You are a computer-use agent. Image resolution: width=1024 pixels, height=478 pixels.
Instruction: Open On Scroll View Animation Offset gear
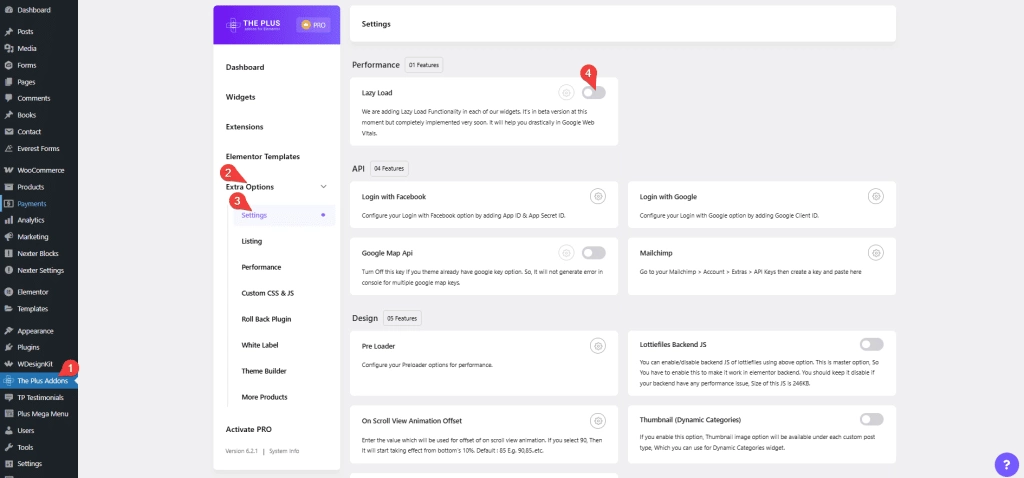(598, 420)
